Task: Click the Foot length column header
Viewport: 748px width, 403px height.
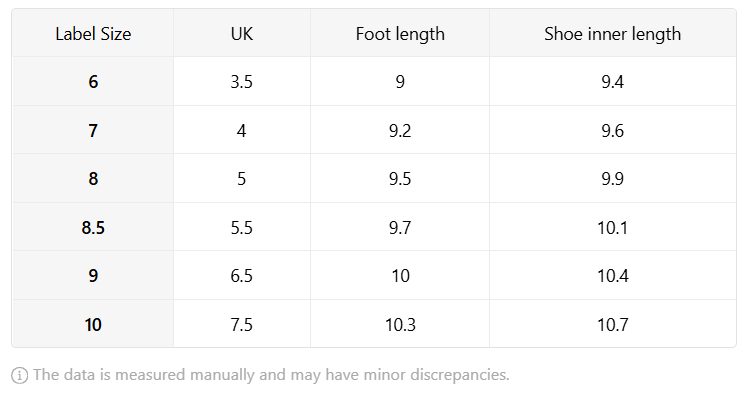Action: click(400, 33)
